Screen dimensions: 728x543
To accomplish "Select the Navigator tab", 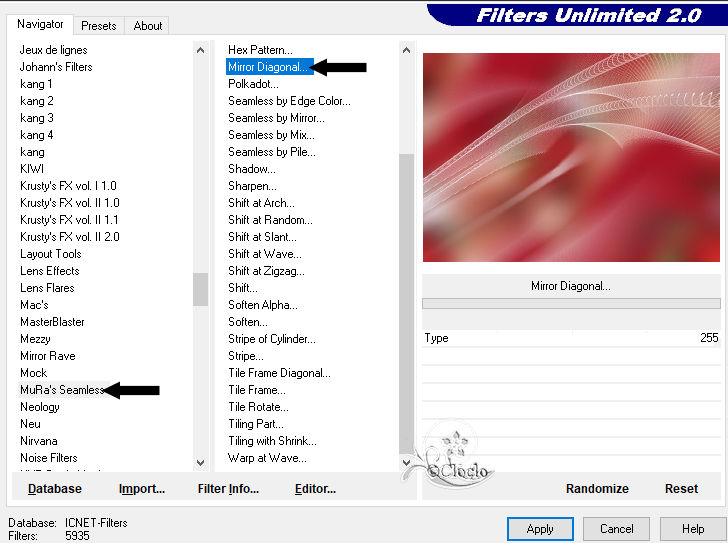I will pyautogui.click(x=40, y=24).
